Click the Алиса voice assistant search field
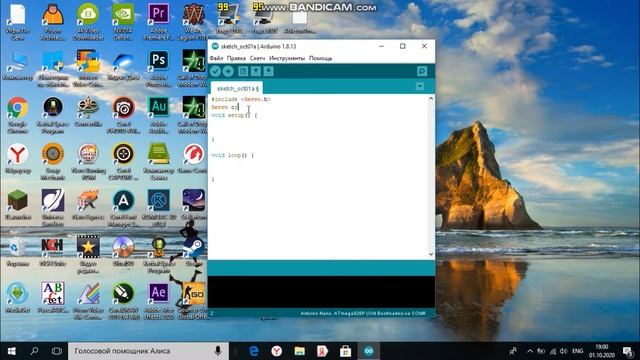This screenshot has height=360, width=640. 149,351
